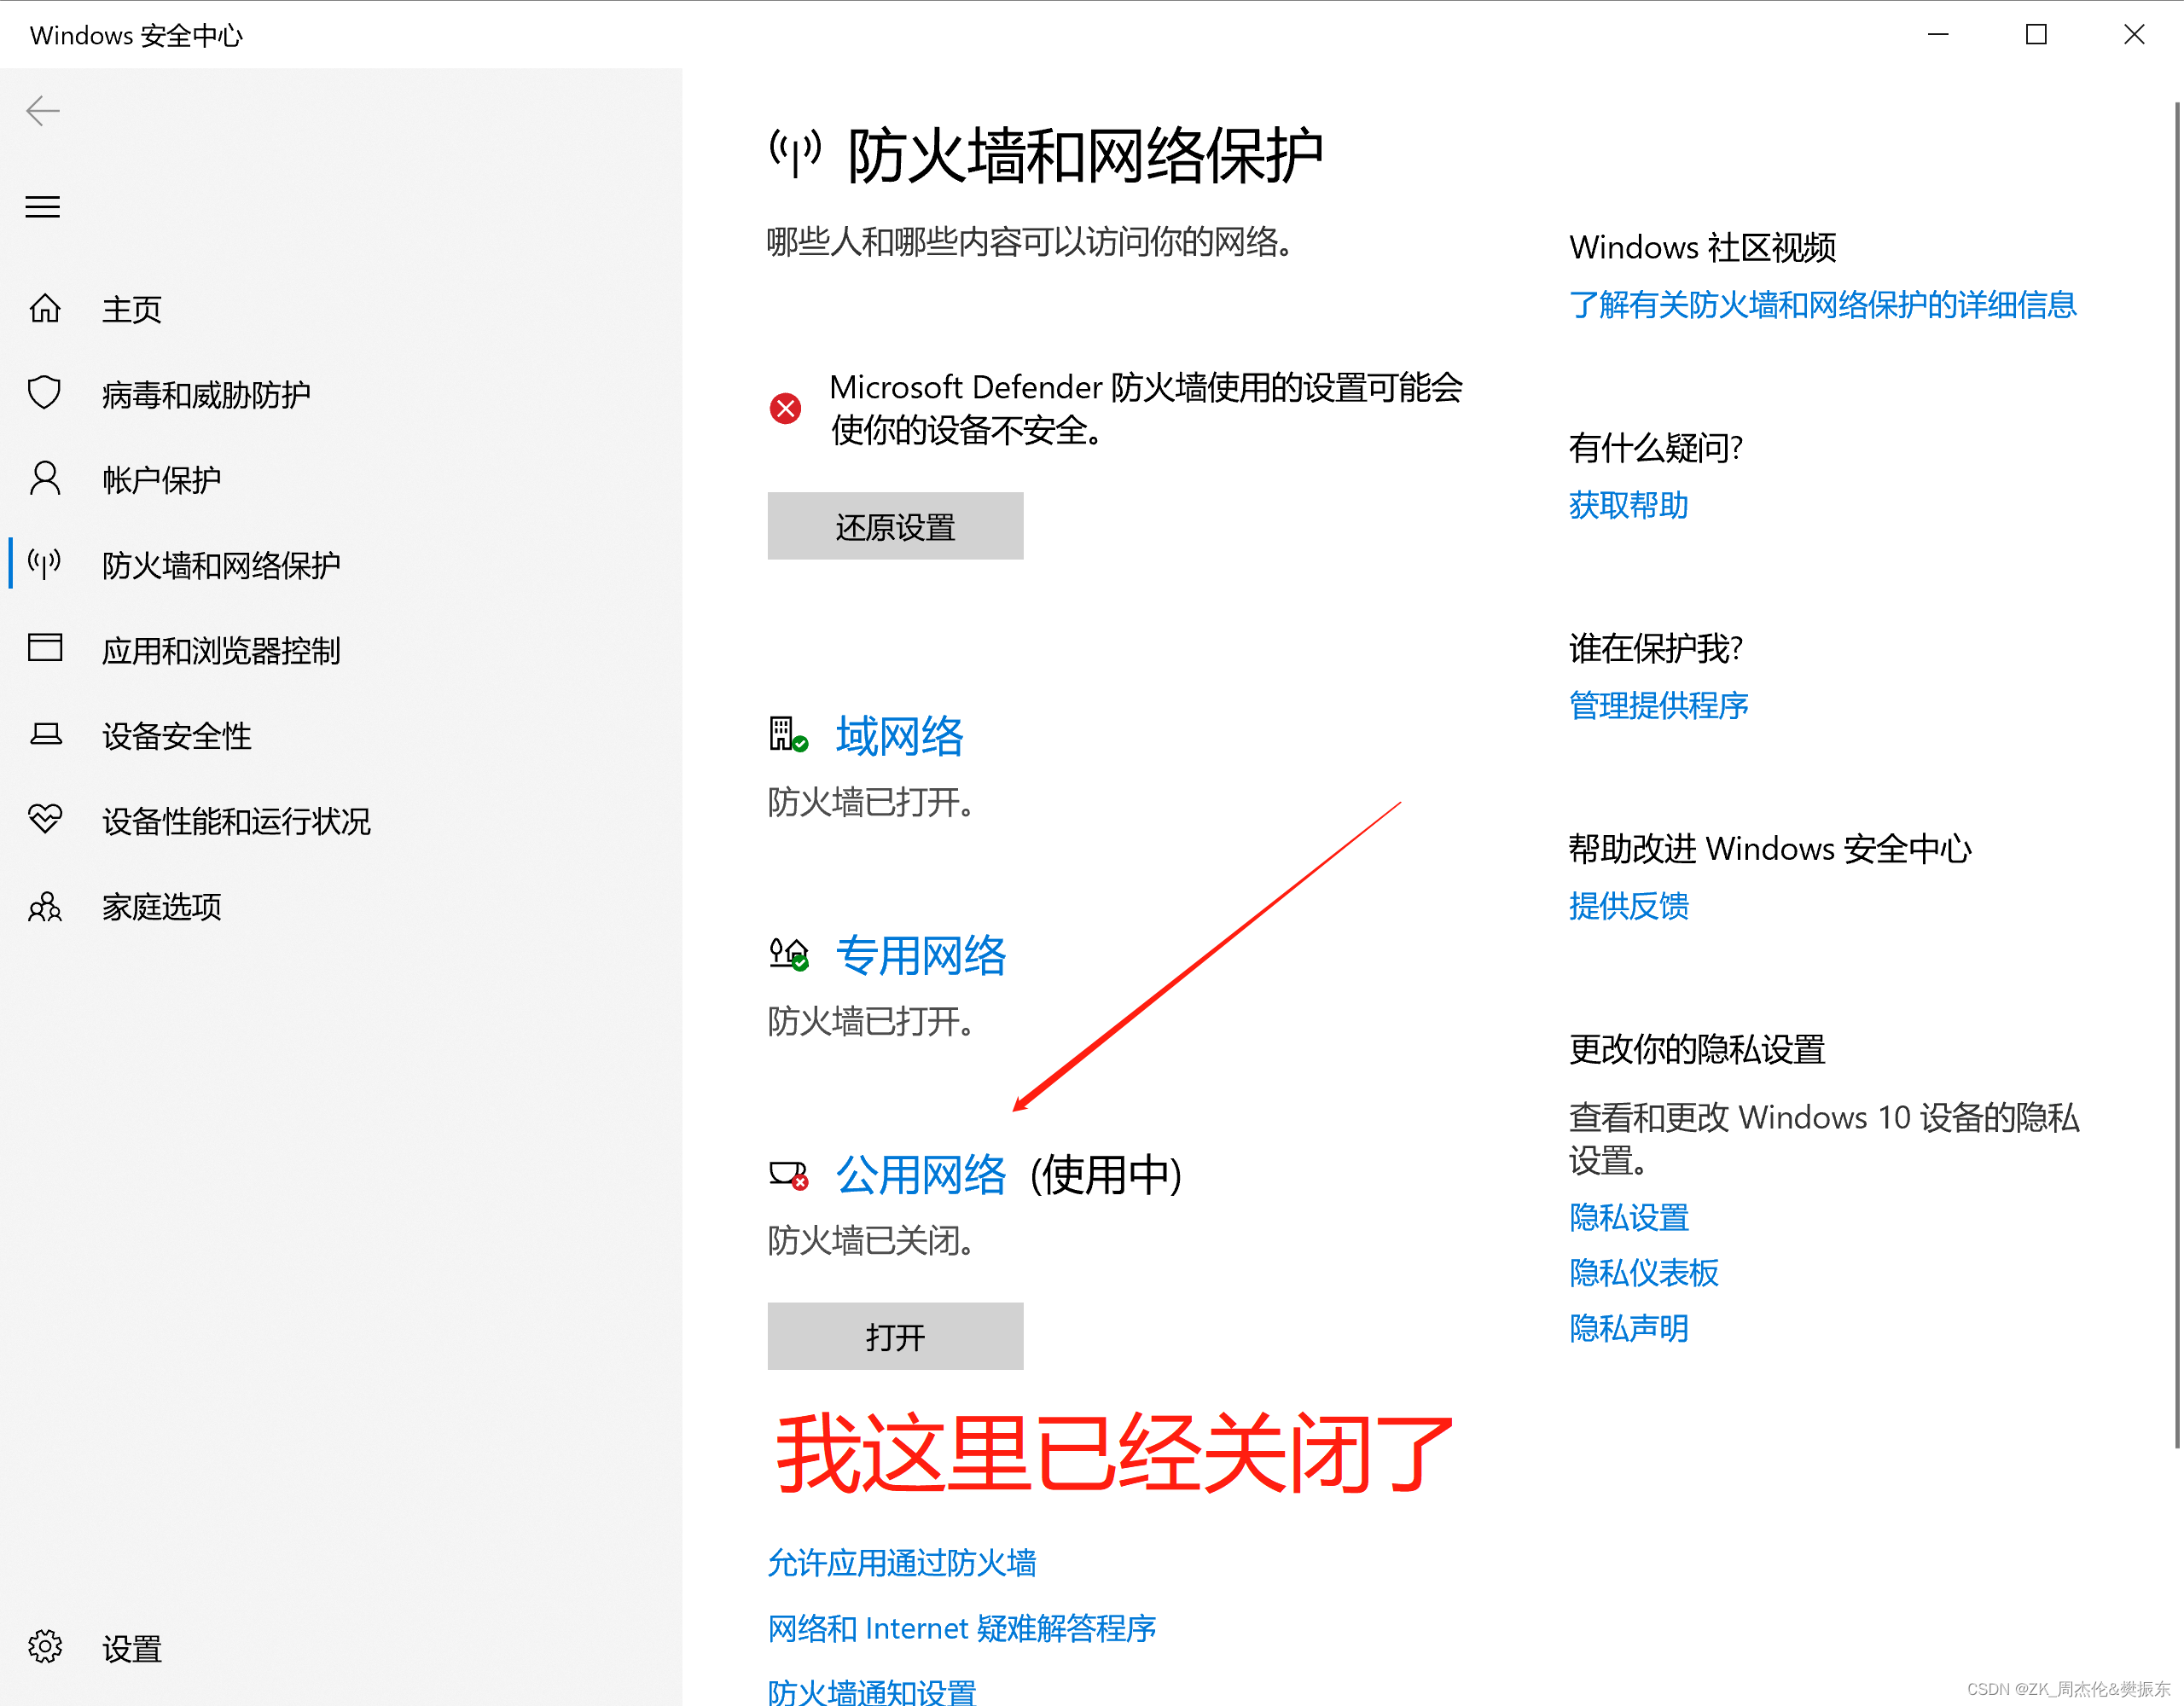Screen dimensions: 2184x1706
Task: Click 允许应用通过防火墙 link
Action: pyautogui.click(x=901, y=1562)
